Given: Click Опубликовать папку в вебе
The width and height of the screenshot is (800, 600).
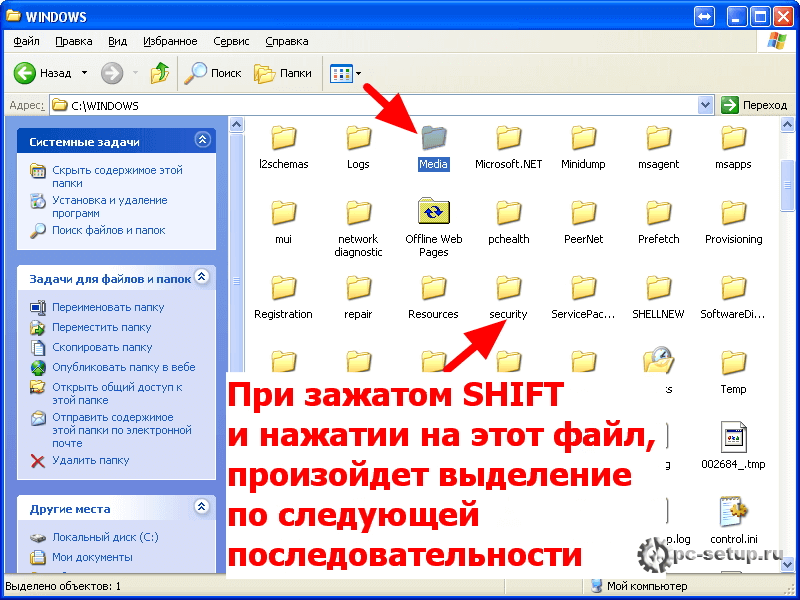Looking at the screenshot, I should 123,367.
